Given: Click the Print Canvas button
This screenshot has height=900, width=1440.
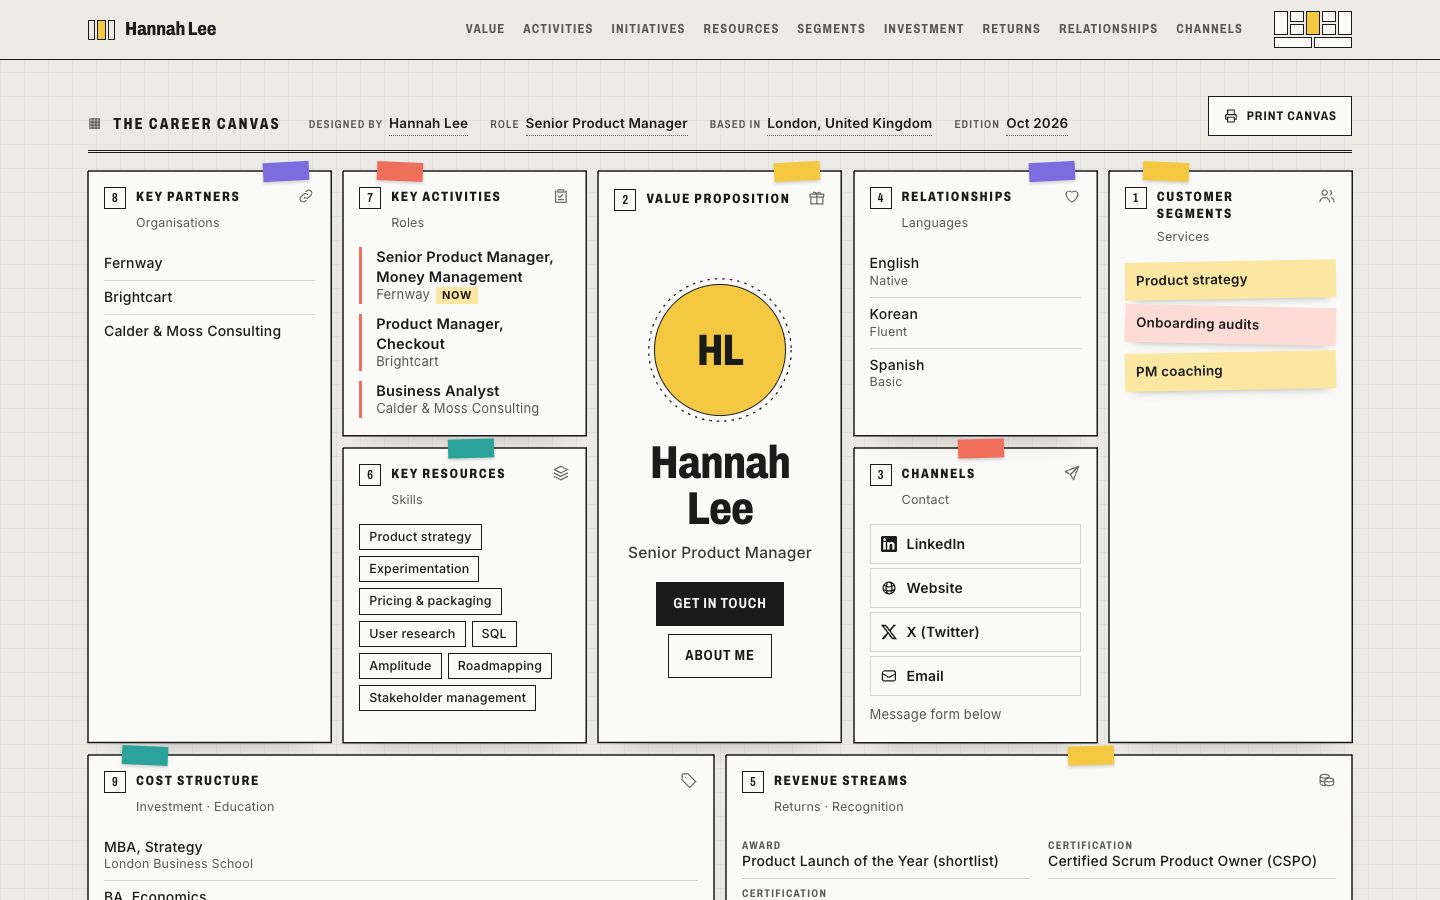Looking at the screenshot, I should click(1280, 116).
